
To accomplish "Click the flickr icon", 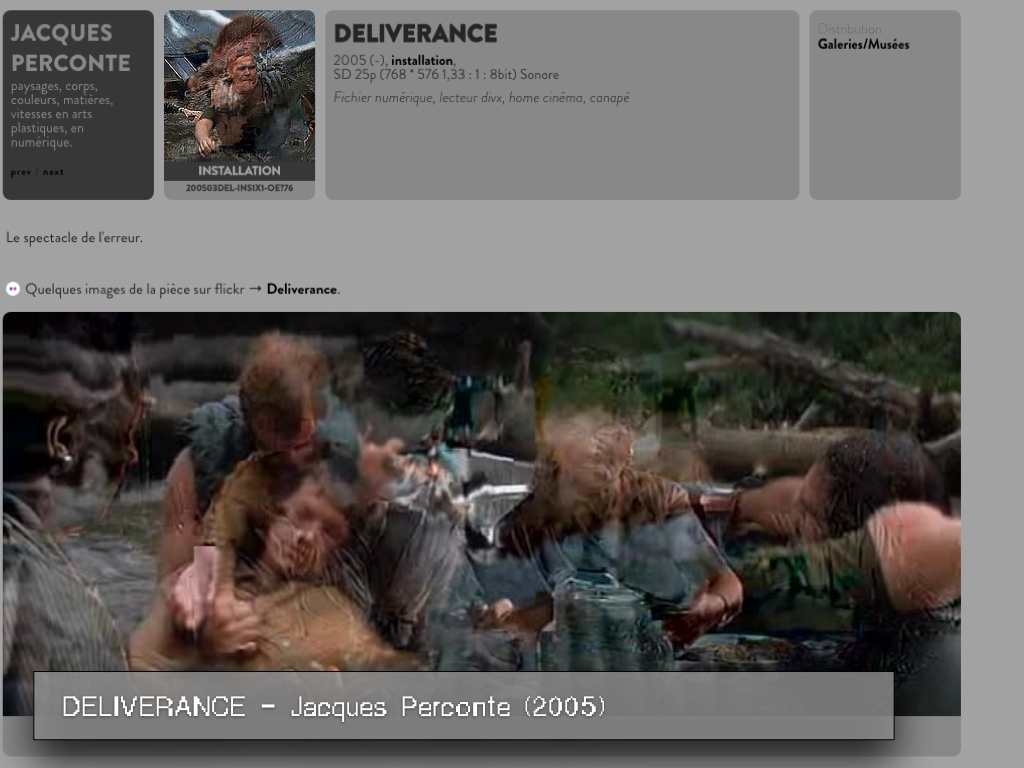I will [12, 289].
